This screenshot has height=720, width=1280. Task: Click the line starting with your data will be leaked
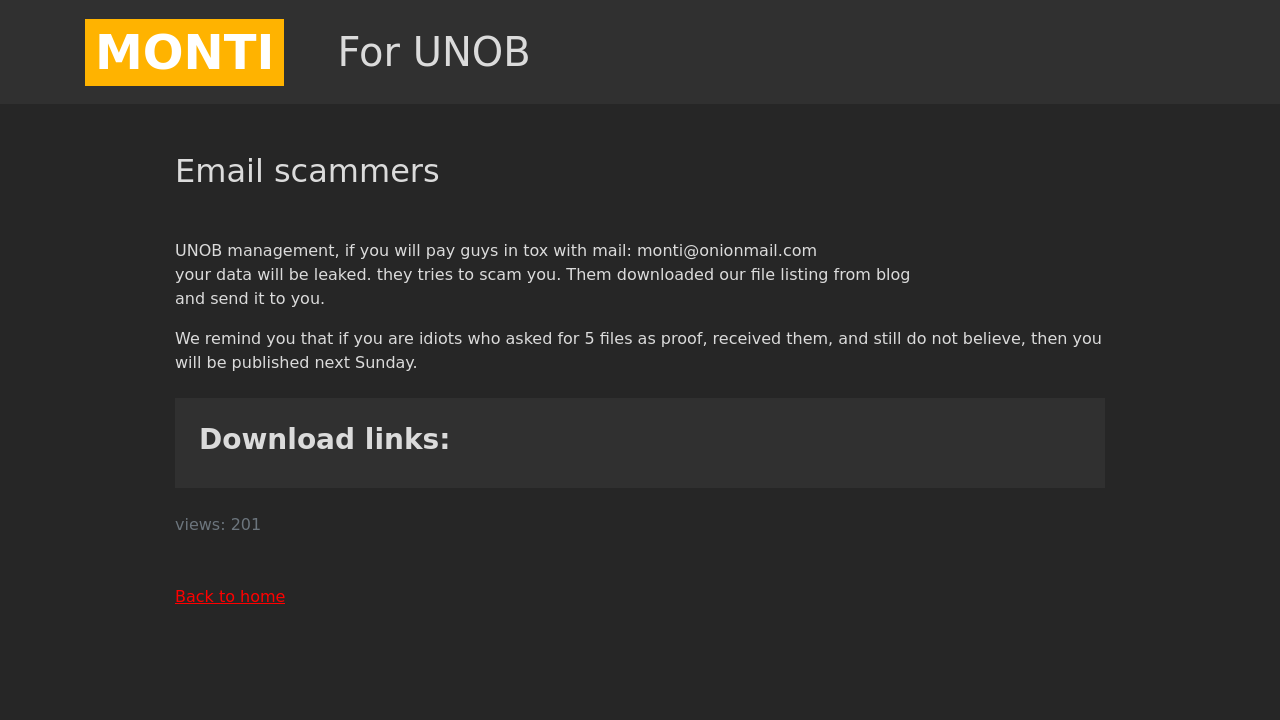542,275
